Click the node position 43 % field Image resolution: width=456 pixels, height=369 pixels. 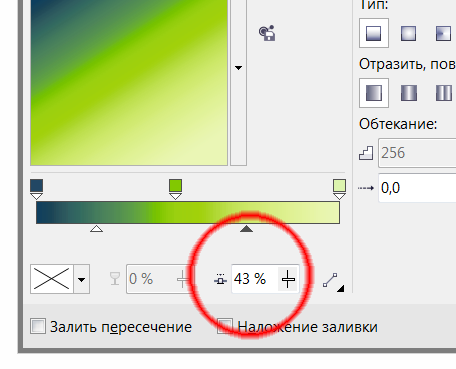254,279
